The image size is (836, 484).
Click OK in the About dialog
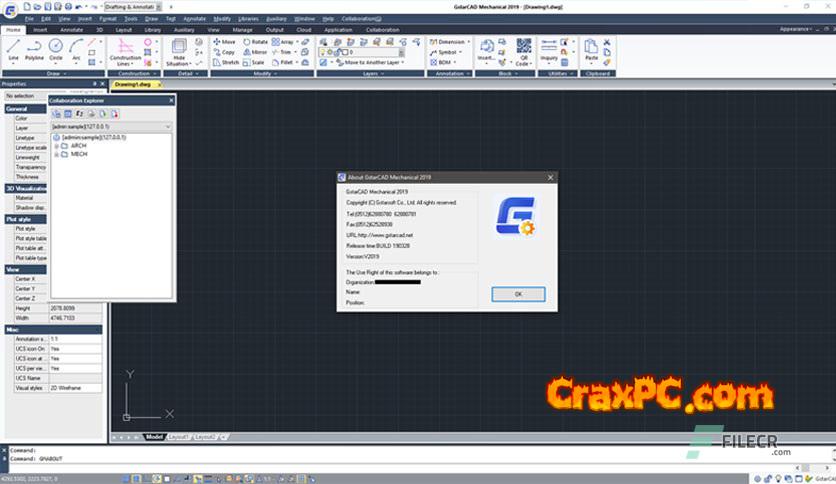pyautogui.click(x=518, y=294)
